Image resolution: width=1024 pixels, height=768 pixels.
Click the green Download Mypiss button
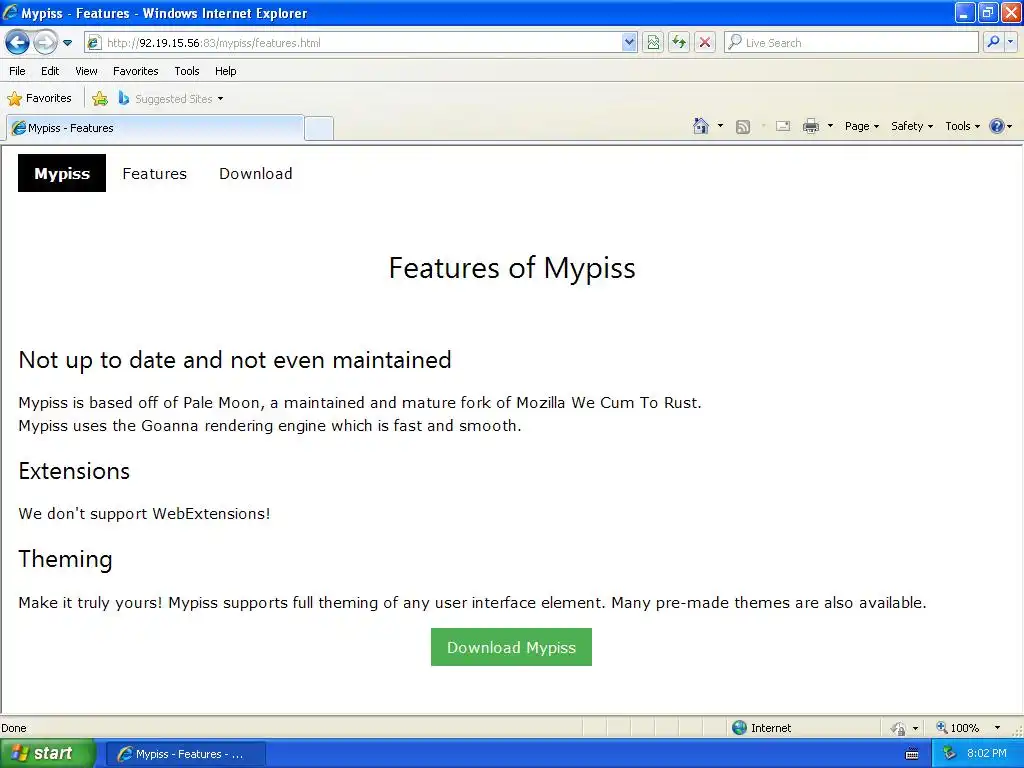511,647
